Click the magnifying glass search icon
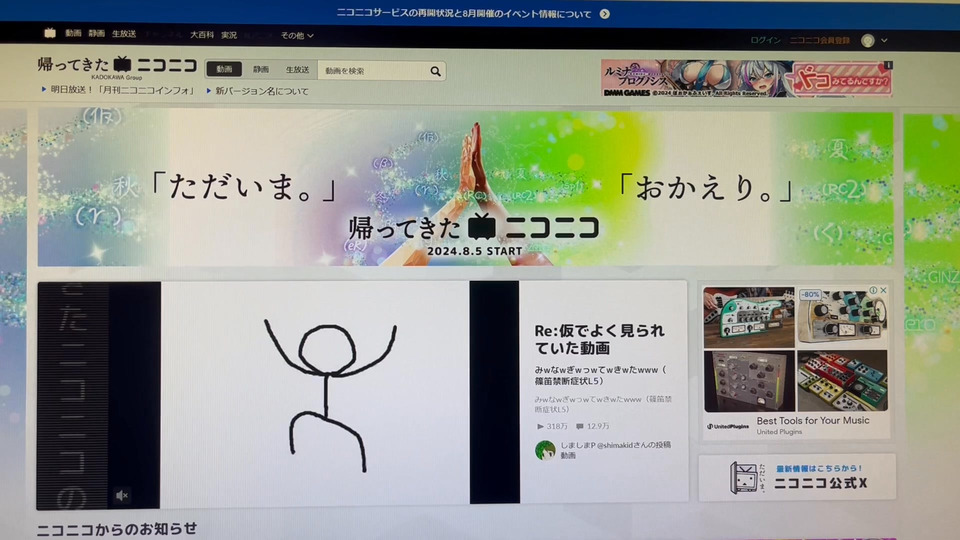Viewport: 960px width, 540px height. pos(435,72)
